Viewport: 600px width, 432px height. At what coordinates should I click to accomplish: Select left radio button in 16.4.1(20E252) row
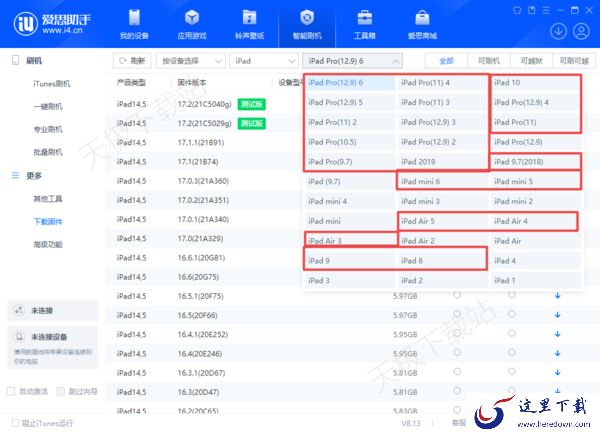point(457,333)
